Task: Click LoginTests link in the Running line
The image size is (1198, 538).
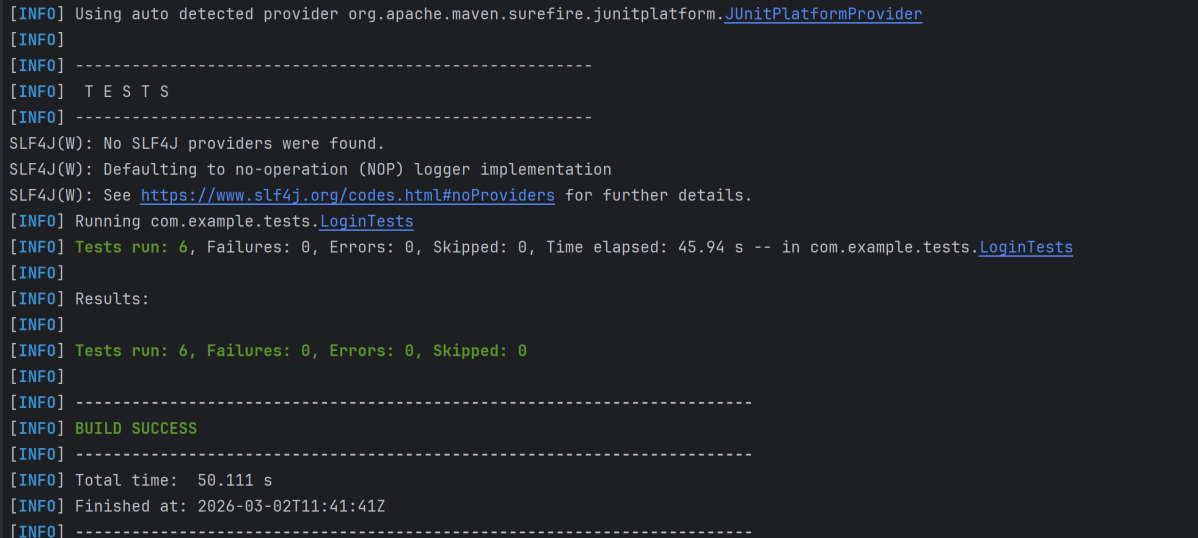Action: pos(366,222)
